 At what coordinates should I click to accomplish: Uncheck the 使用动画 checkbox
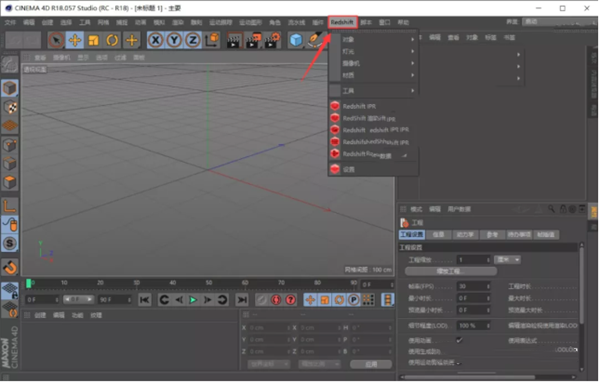[x=459, y=340]
